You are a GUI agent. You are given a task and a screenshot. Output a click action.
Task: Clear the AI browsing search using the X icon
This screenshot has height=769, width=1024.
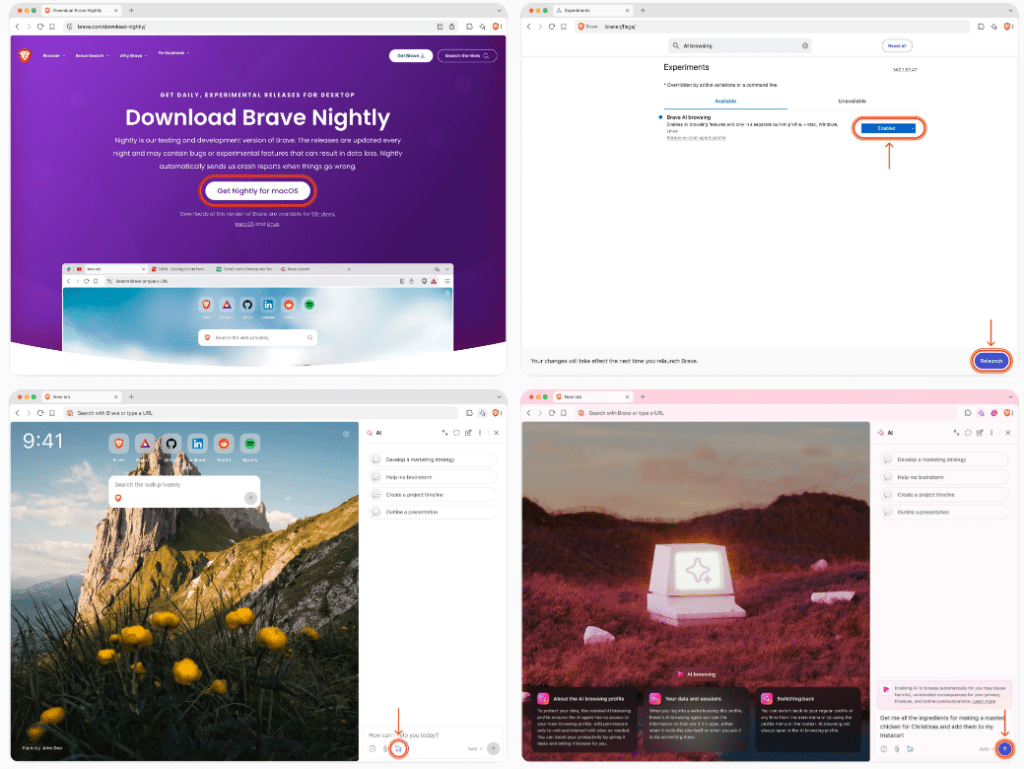coord(805,45)
